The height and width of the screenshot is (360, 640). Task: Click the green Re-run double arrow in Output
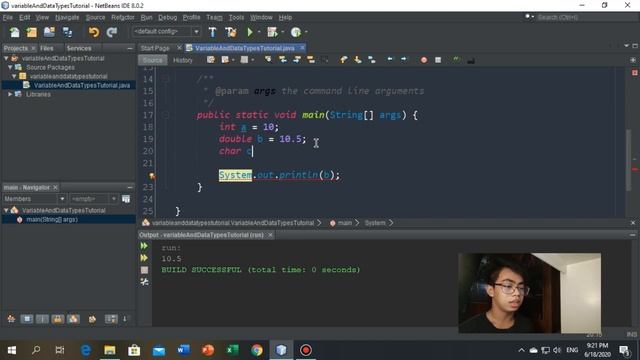pos(144,246)
